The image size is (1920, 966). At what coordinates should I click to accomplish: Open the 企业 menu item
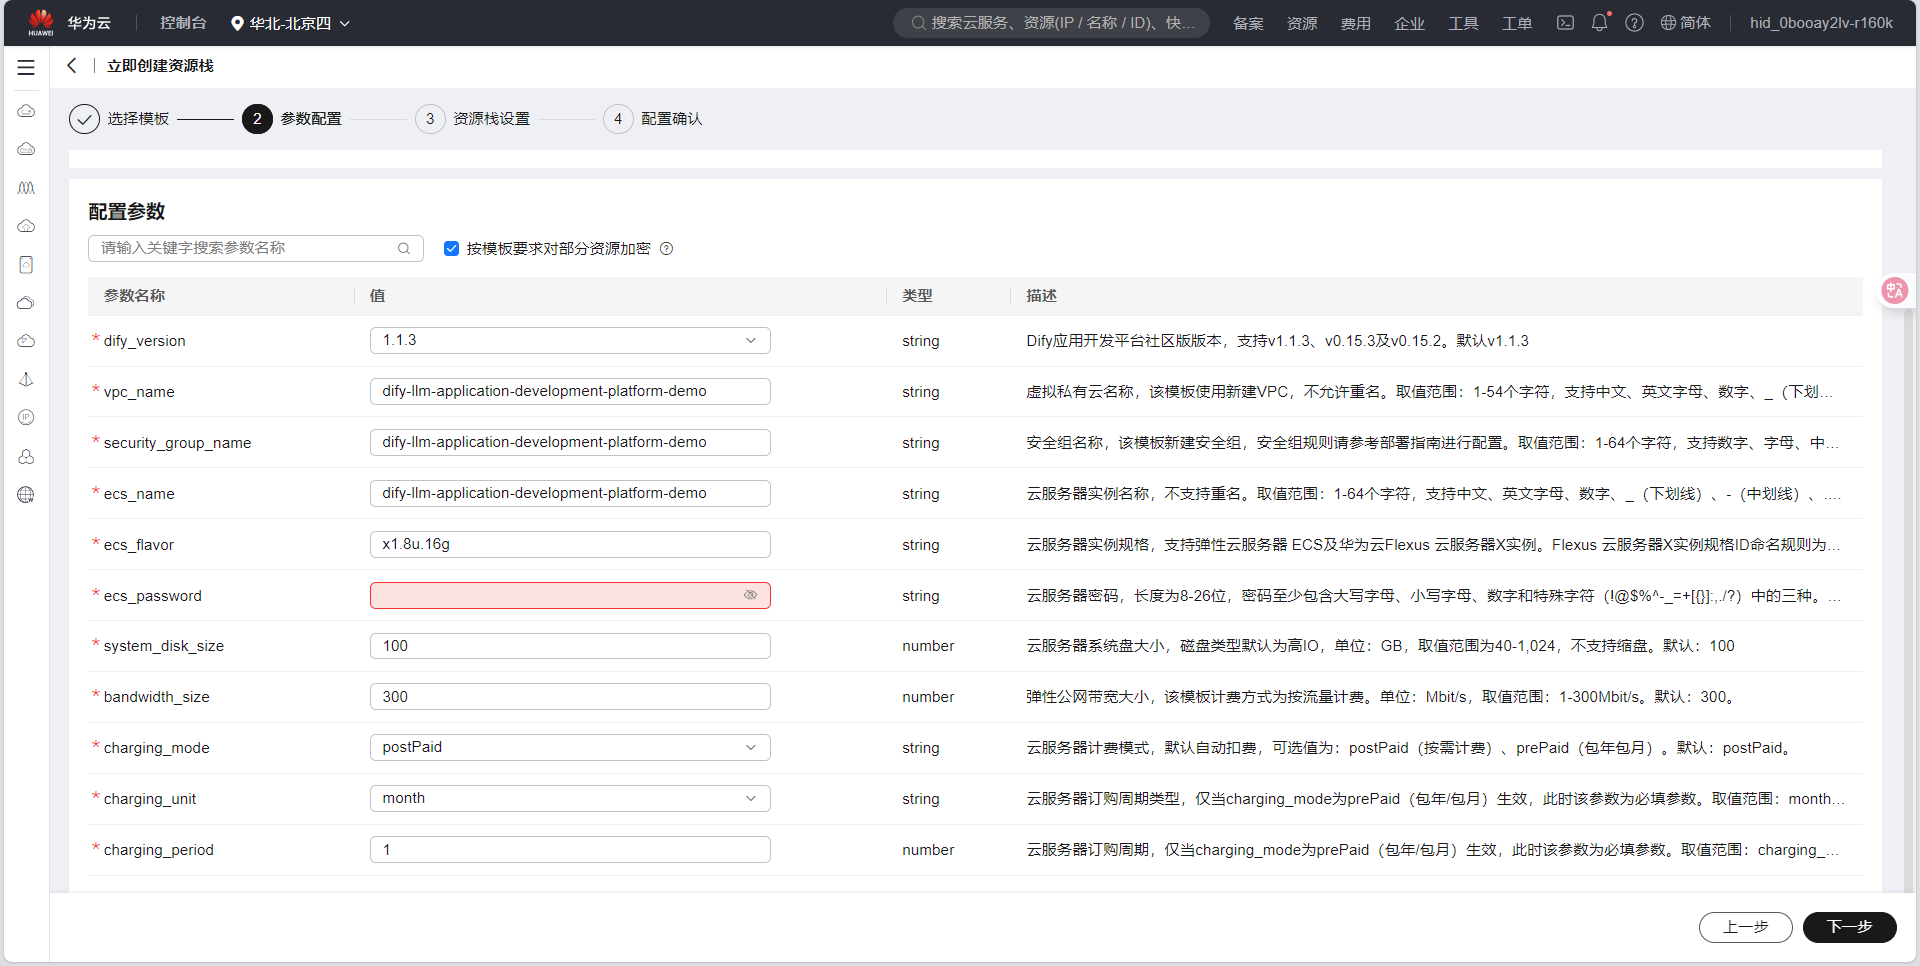coord(1410,23)
